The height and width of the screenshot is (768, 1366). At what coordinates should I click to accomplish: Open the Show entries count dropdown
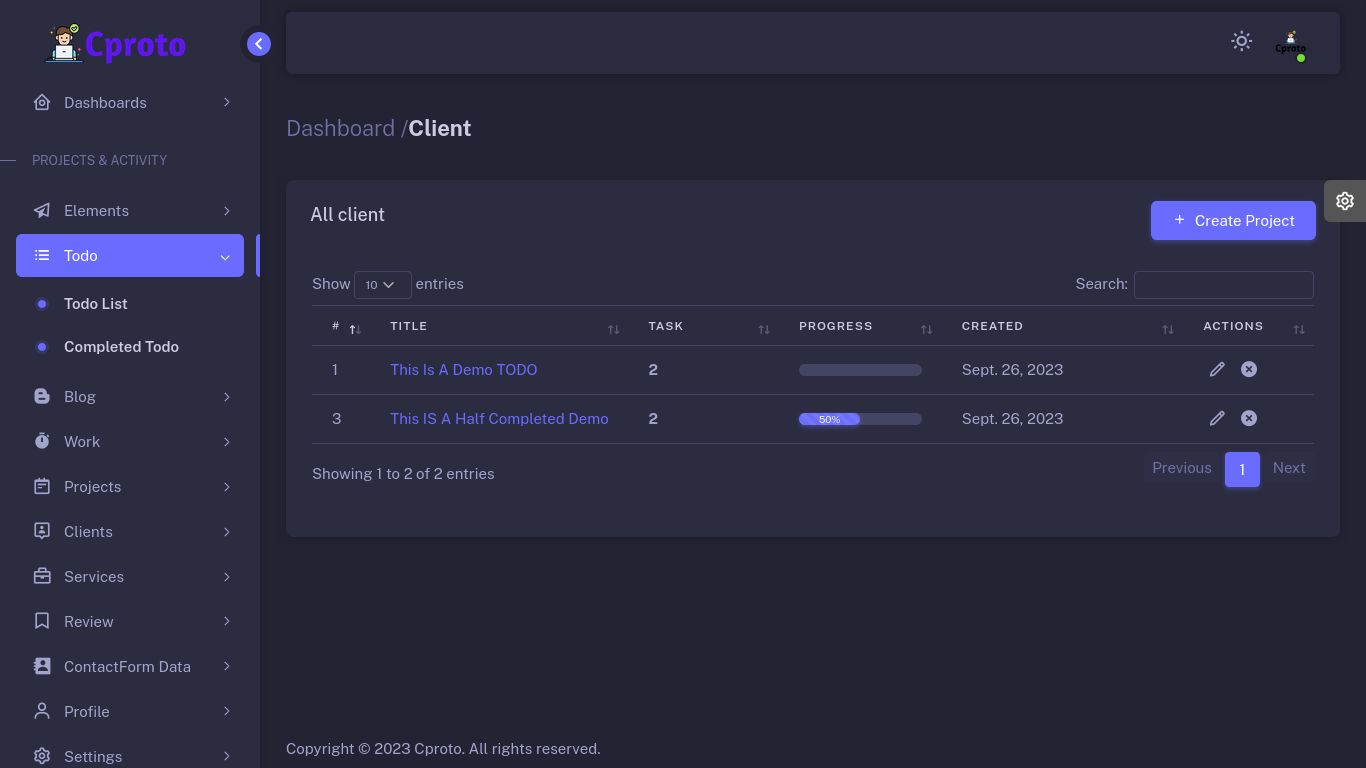pyautogui.click(x=382, y=285)
